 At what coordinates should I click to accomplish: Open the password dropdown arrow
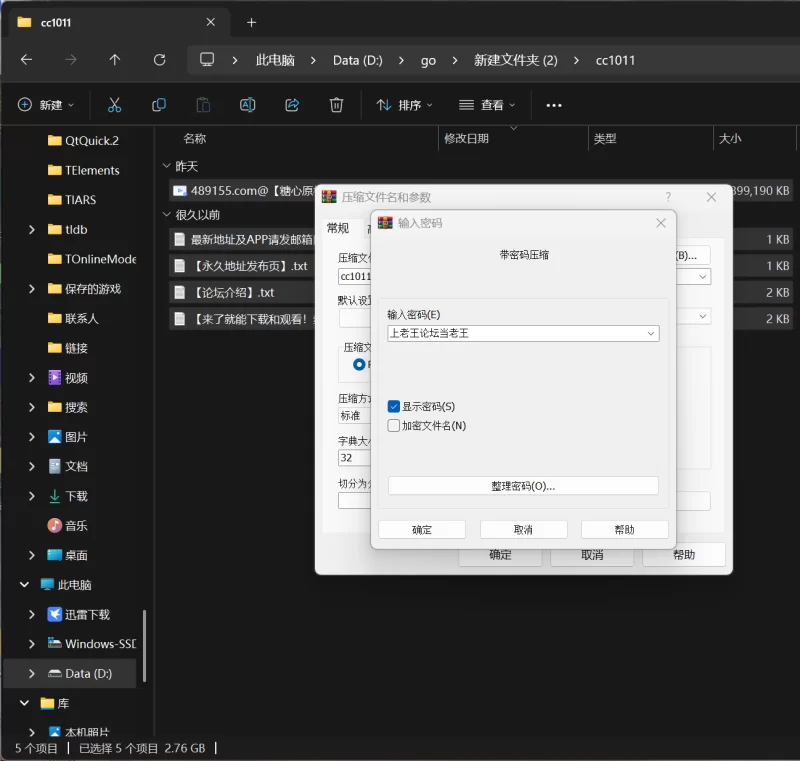(651, 334)
